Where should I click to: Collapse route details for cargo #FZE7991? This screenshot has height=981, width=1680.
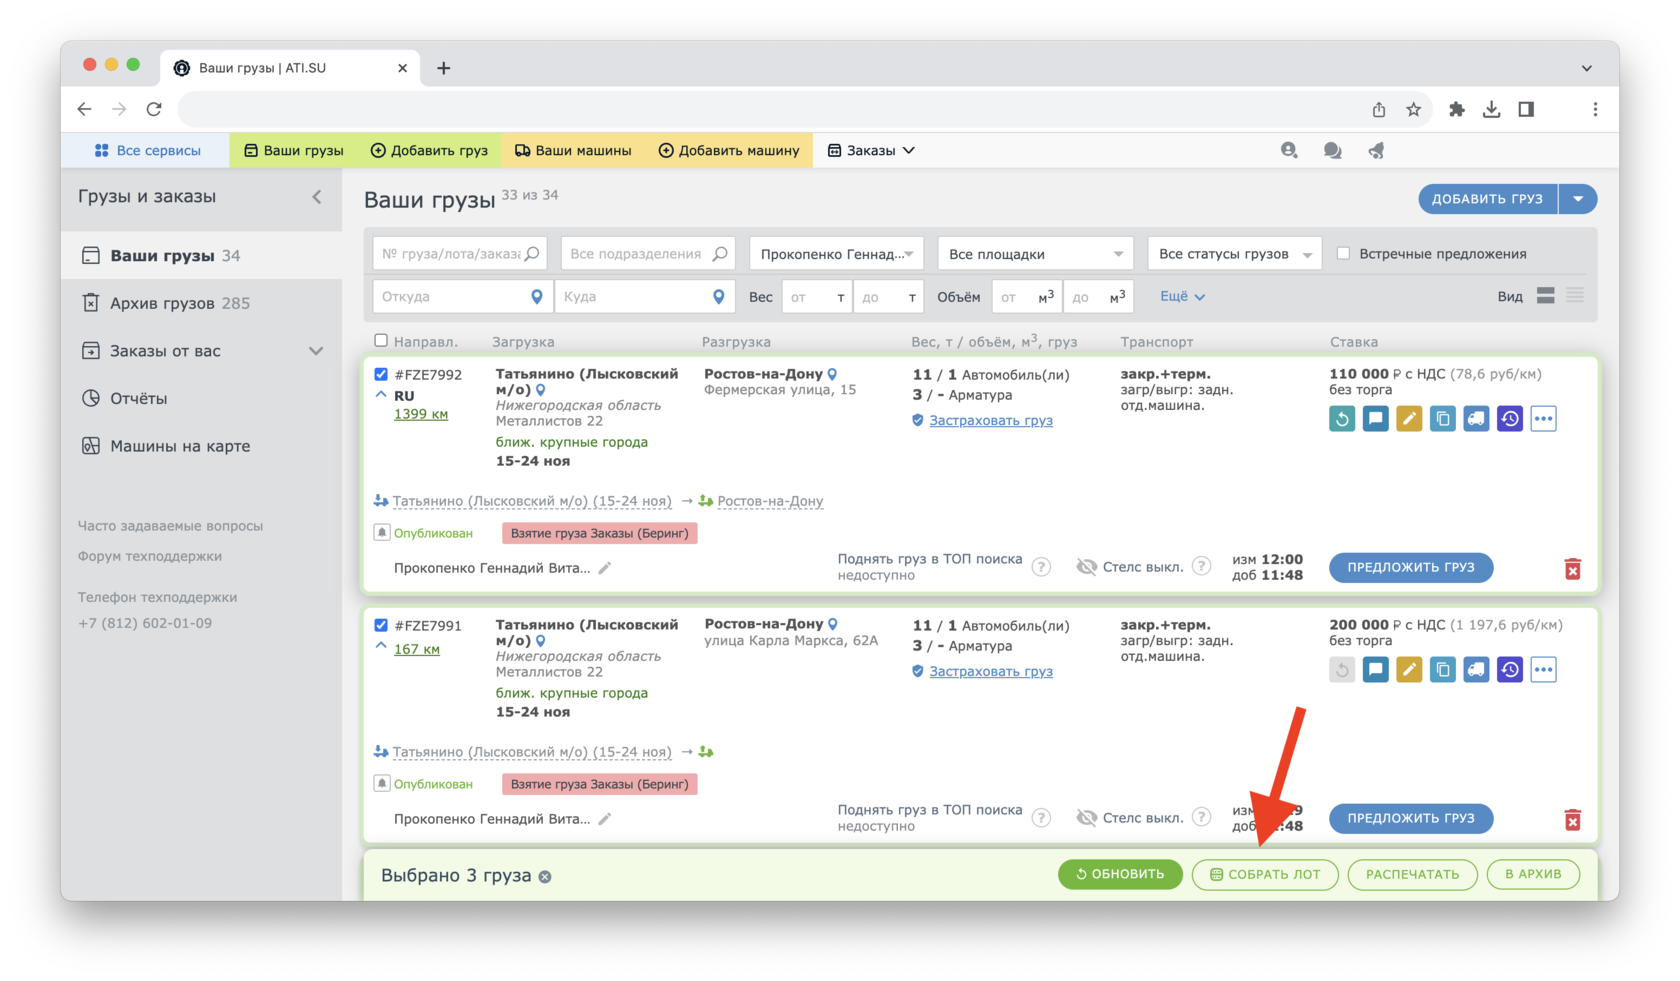(x=381, y=646)
